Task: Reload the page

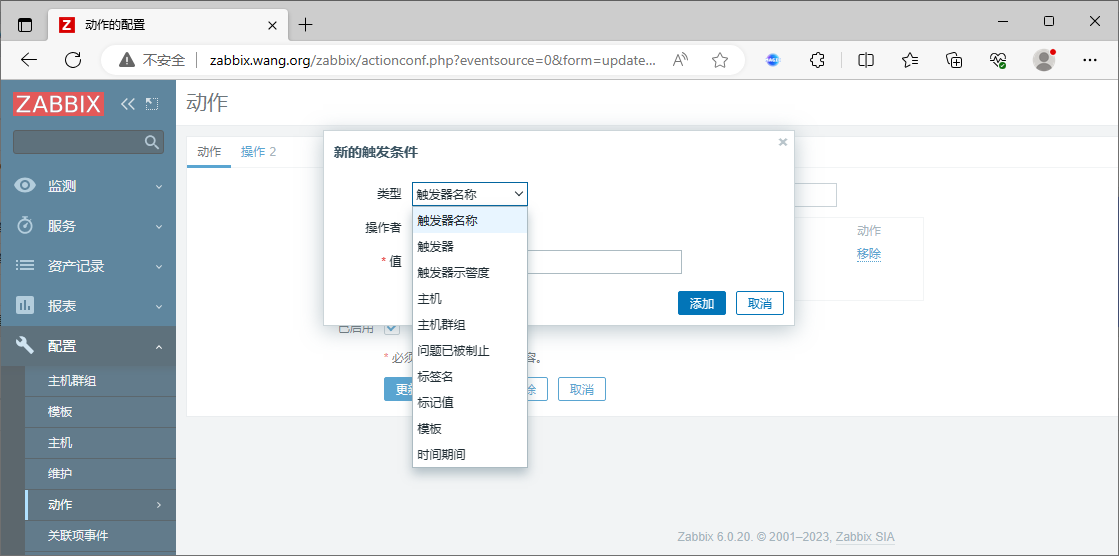Action: pos(73,60)
